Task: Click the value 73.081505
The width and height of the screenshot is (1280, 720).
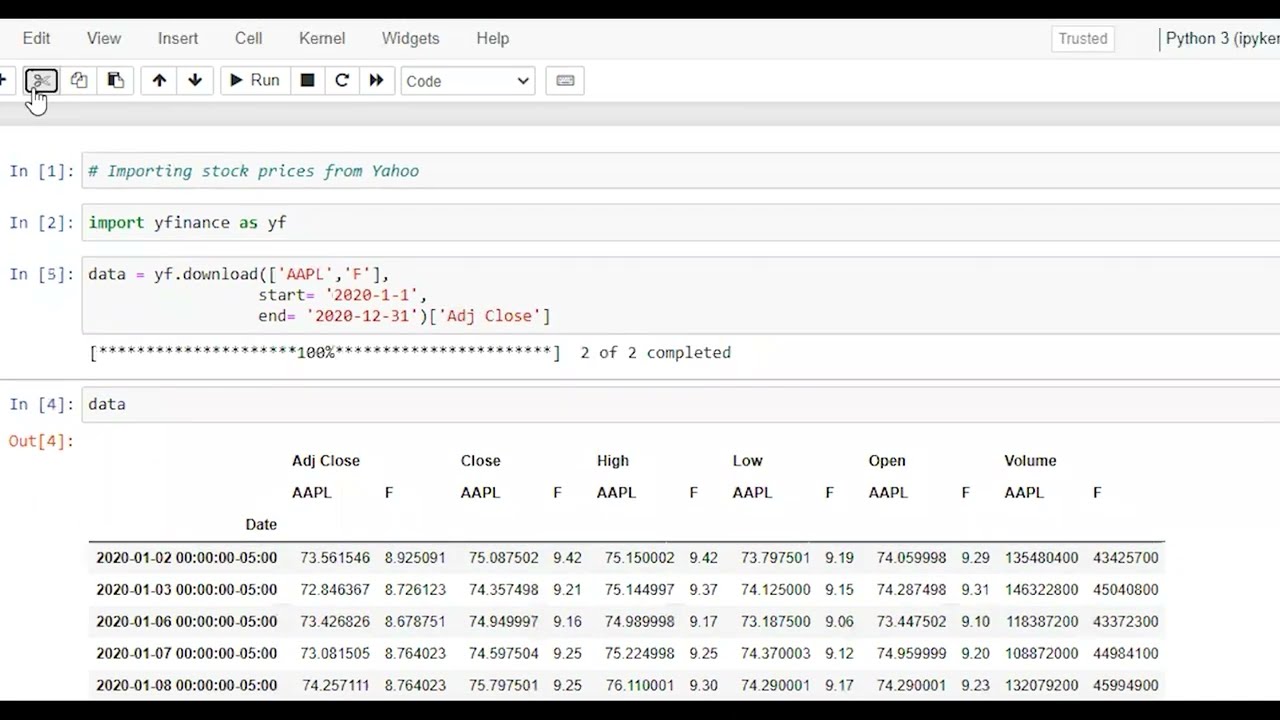Action: click(335, 653)
